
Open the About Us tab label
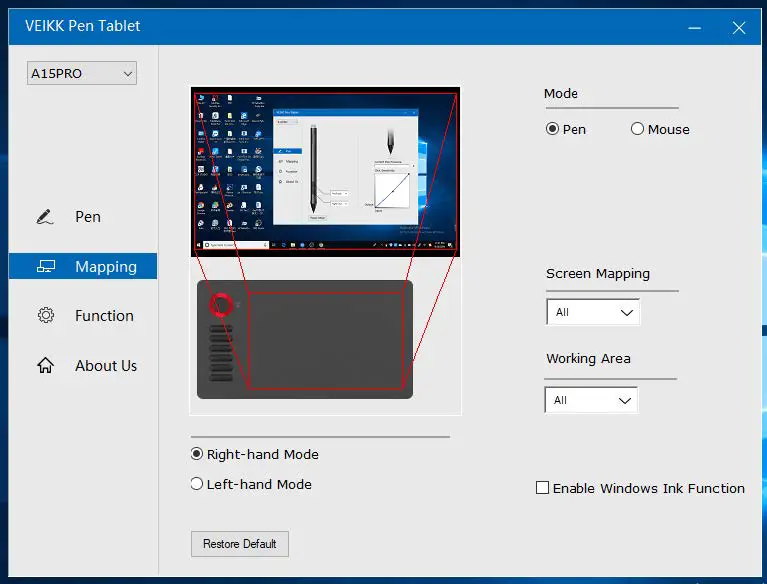(x=106, y=365)
